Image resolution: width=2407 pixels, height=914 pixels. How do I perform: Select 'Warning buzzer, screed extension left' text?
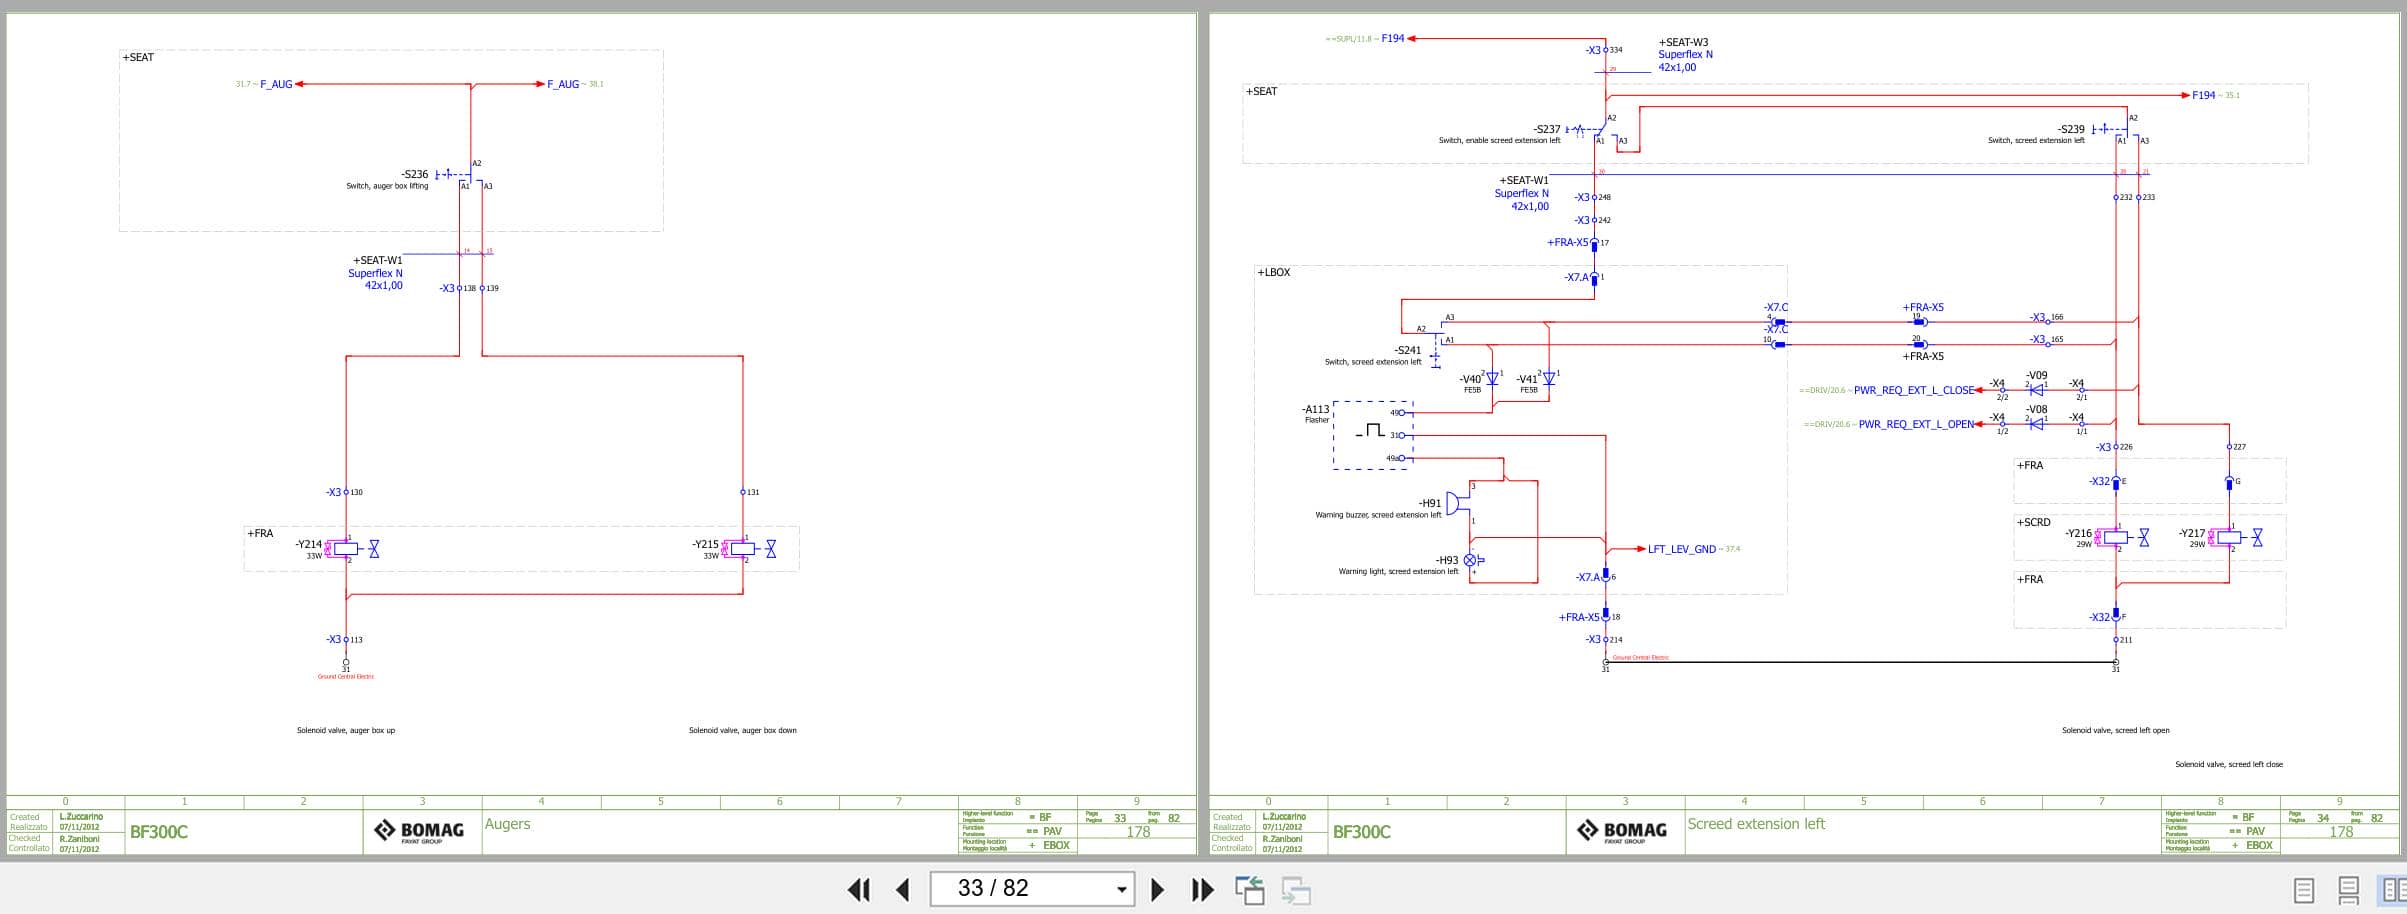[1378, 515]
